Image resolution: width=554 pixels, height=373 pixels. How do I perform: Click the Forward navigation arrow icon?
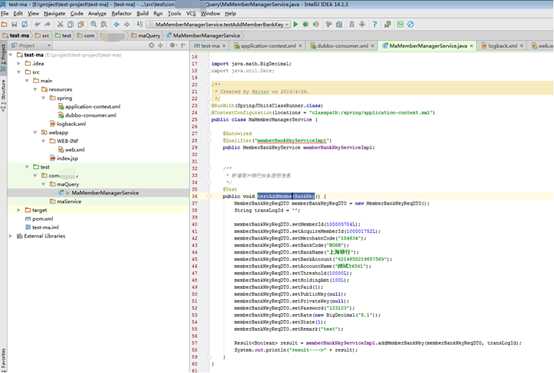(x=127, y=24)
